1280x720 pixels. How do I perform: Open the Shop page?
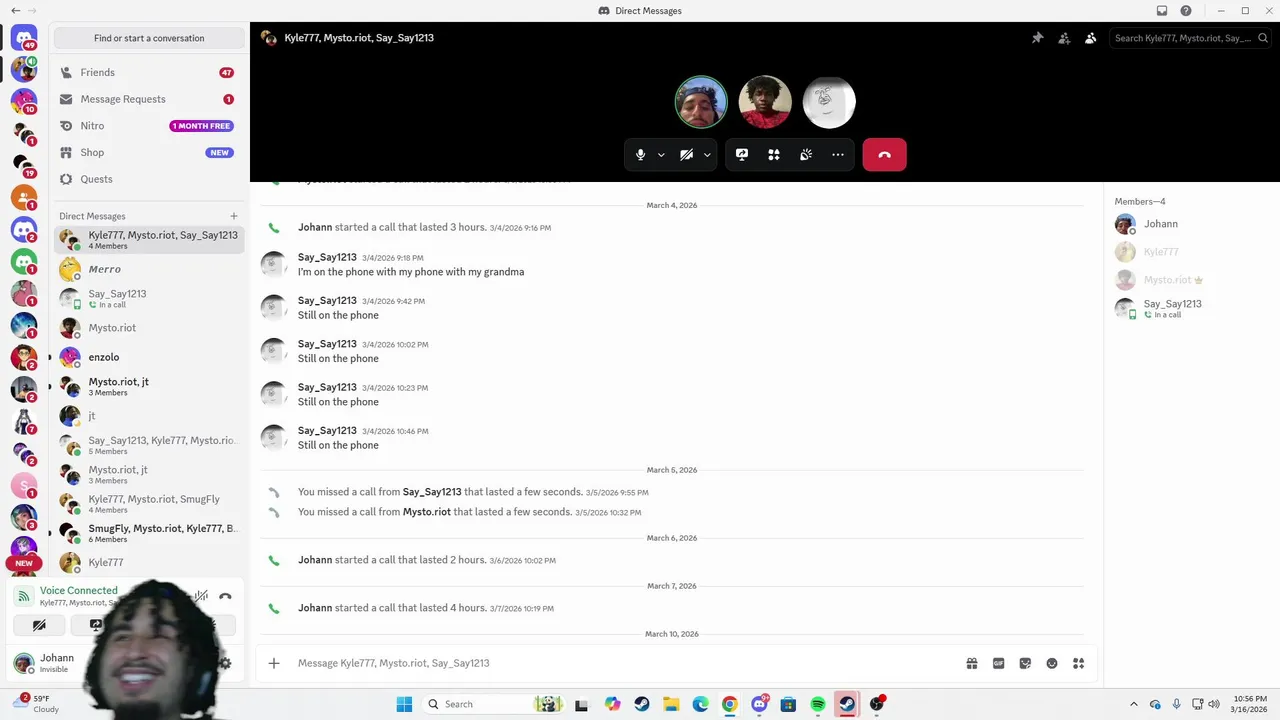pyautogui.click(x=149, y=152)
